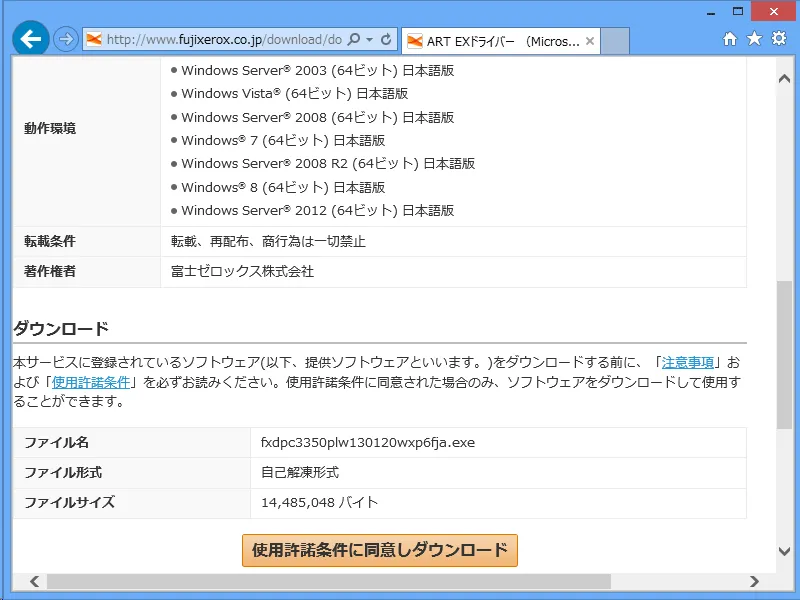Viewport: 800px width, 600px height.
Task: Click the Fuji Xerox favicon in the address bar
Action: (x=92, y=40)
